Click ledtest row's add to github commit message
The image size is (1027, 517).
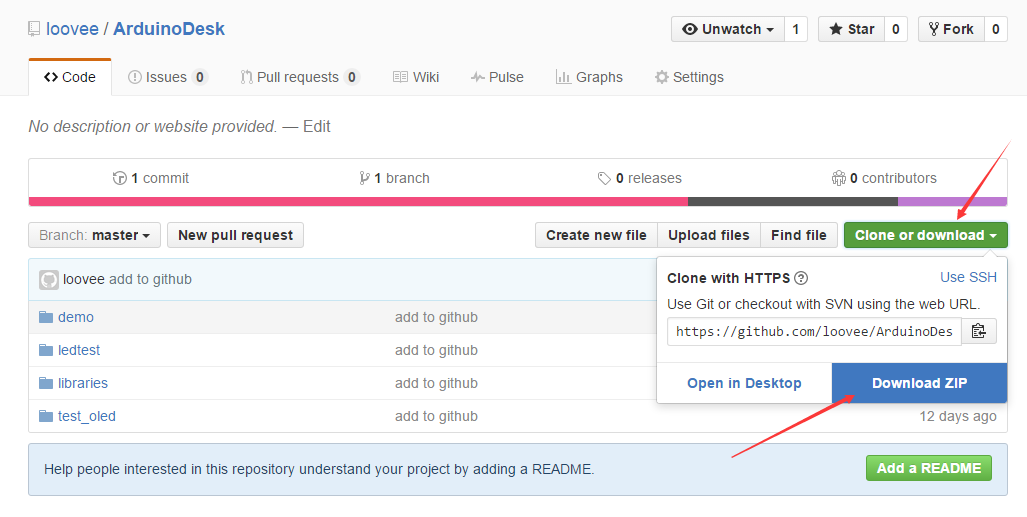click(x=436, y=350)
